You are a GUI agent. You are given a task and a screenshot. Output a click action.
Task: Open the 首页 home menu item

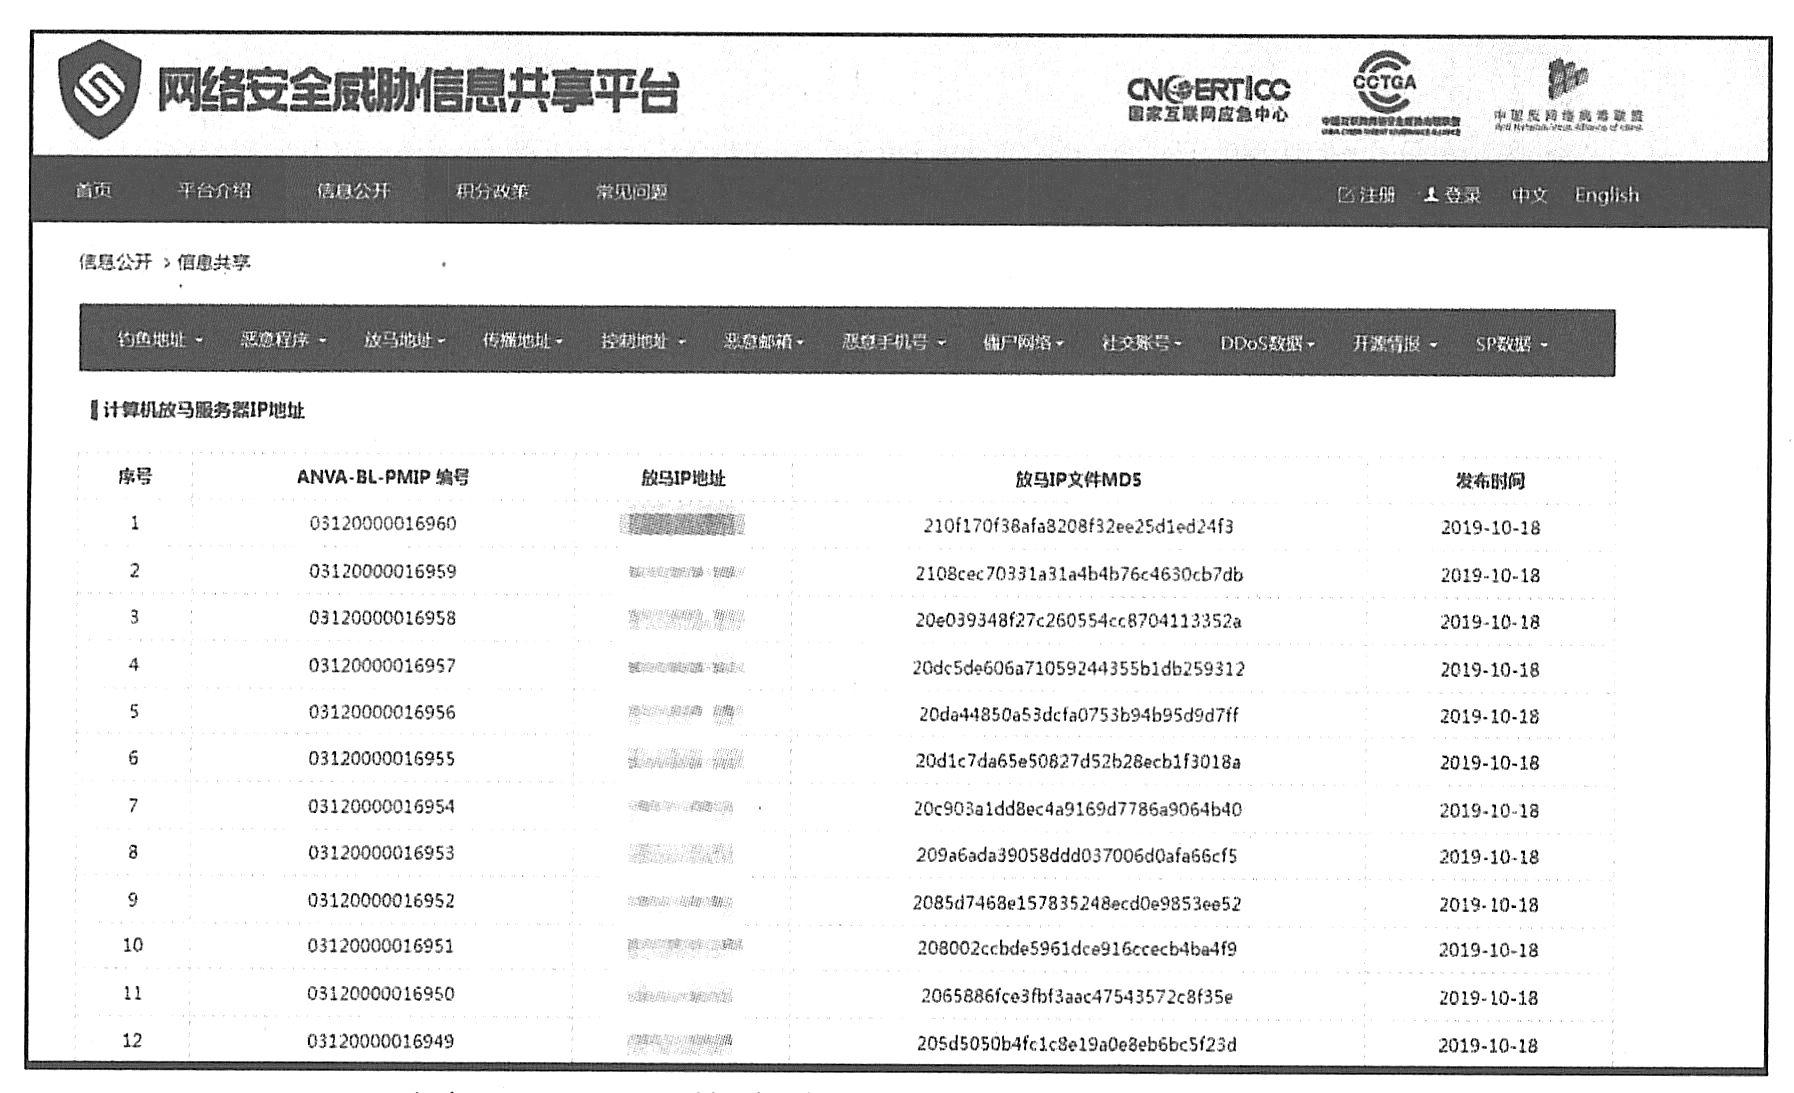tap(94, 191)
